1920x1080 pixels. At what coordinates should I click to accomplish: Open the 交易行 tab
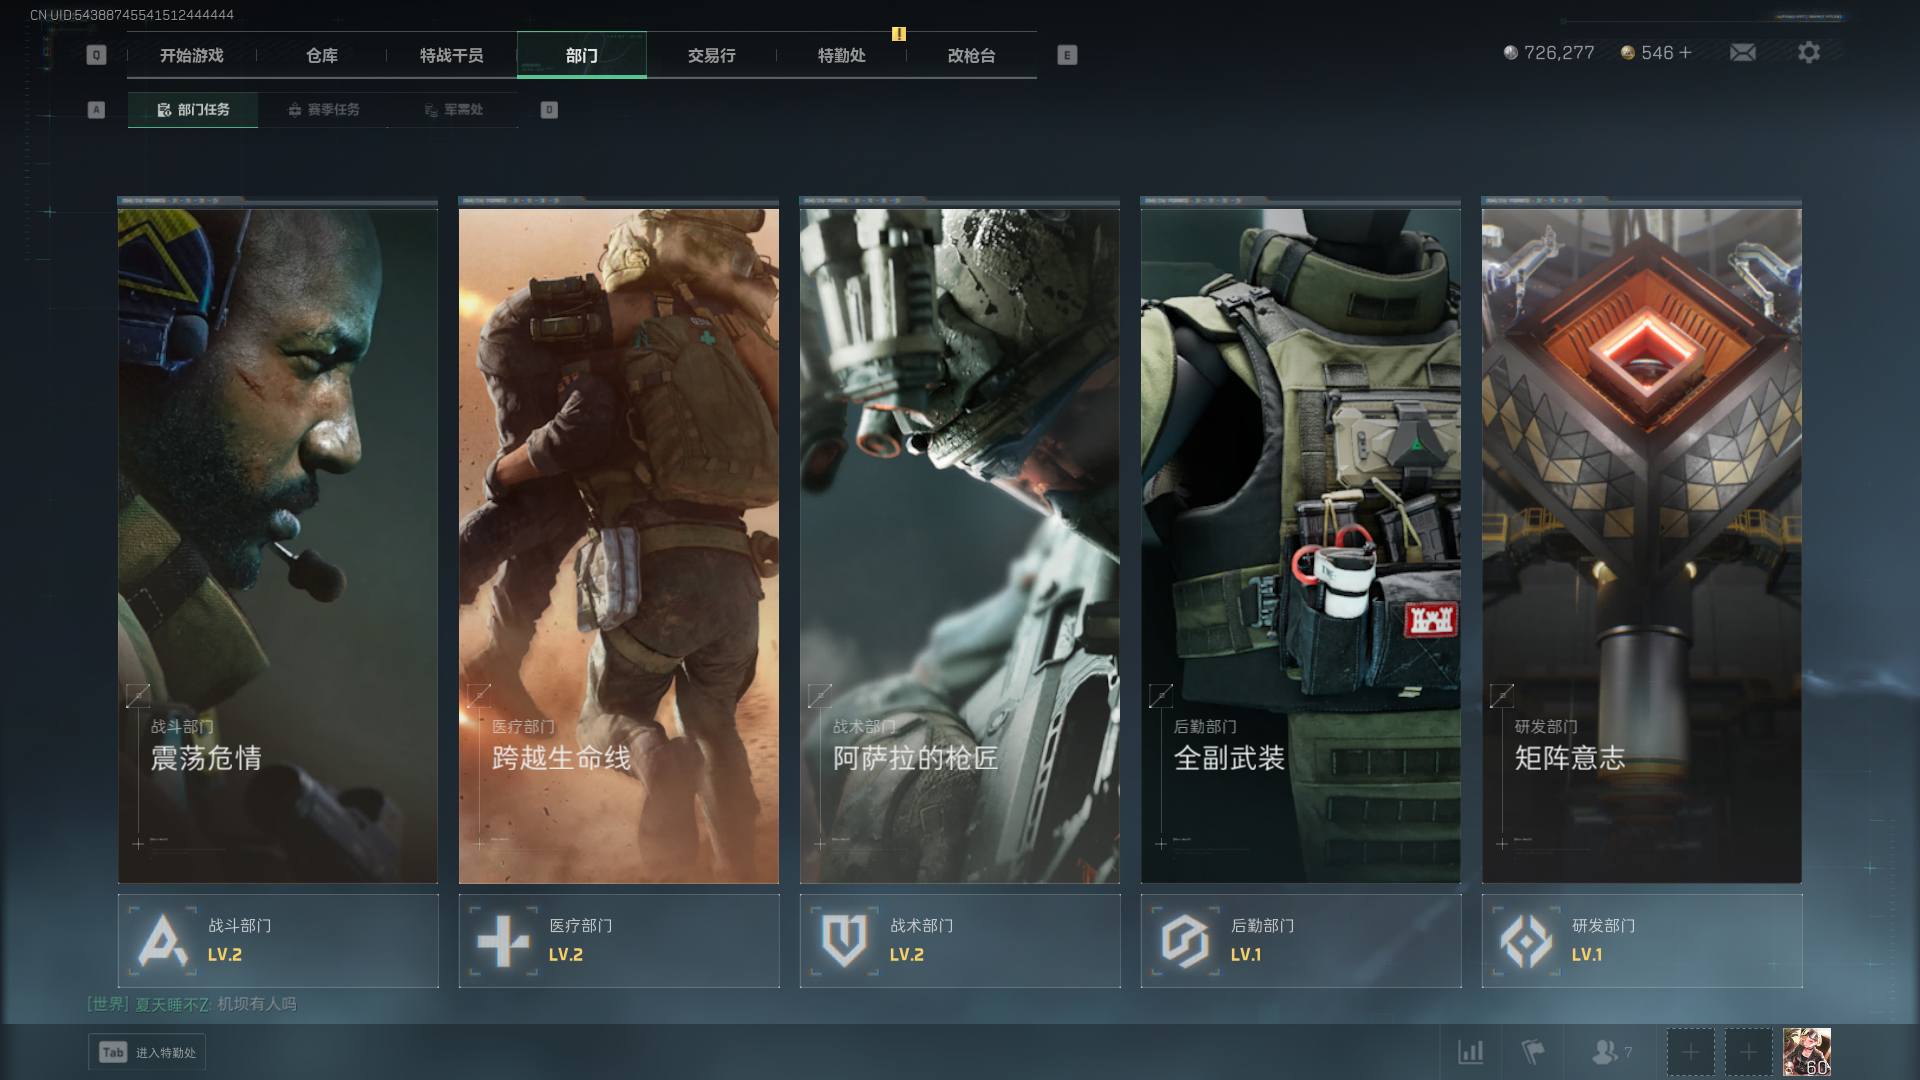(x=711, y=56)
